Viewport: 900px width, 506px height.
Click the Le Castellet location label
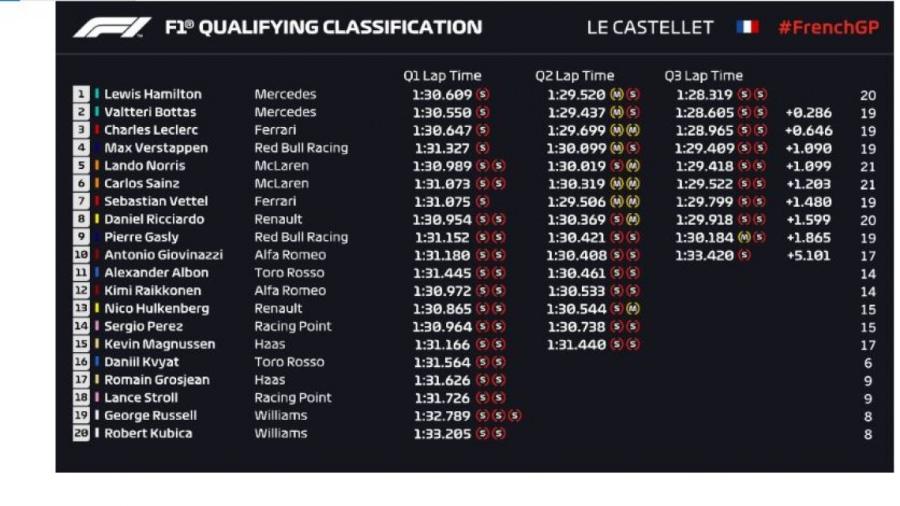(x=650, y=27)
